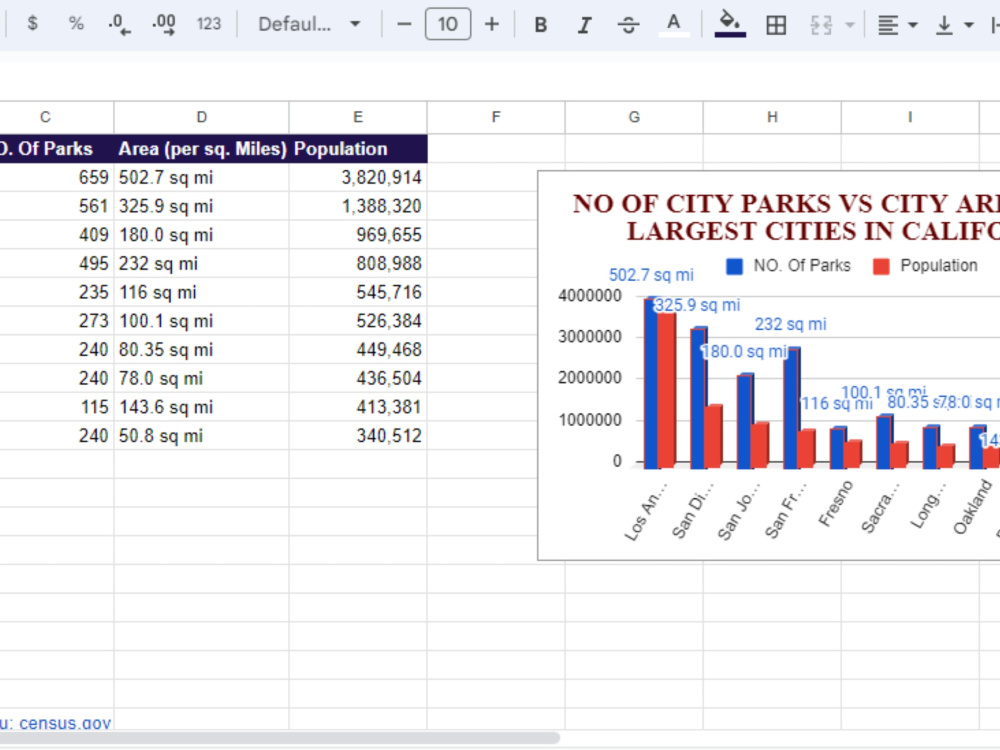Click the Los Angeles blue bar

(x=651, y=383)
